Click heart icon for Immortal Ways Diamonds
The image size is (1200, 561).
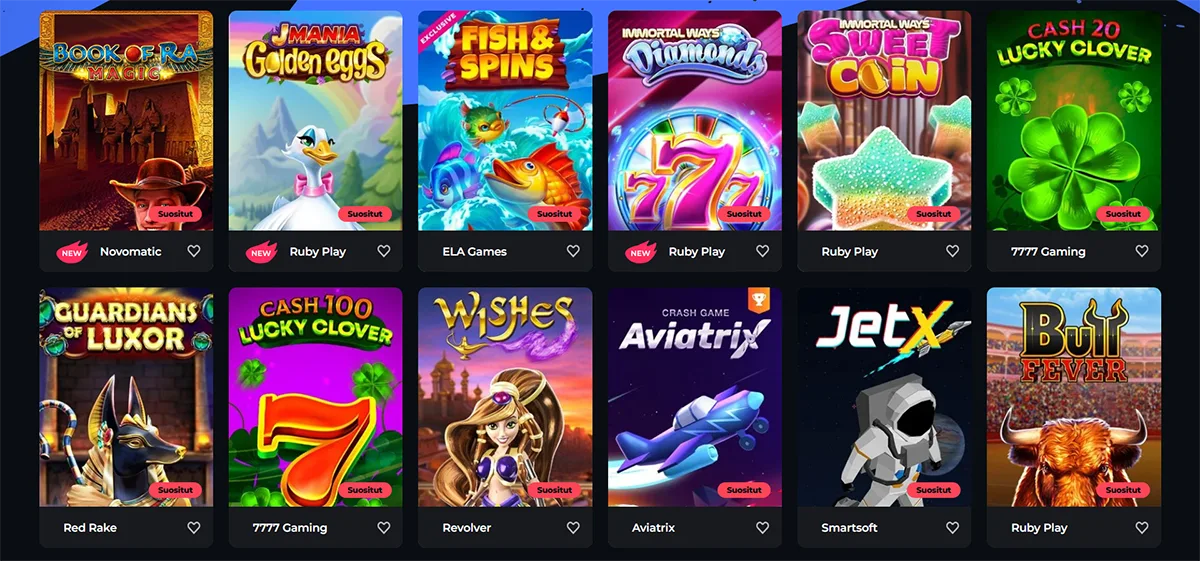[763, 252]
